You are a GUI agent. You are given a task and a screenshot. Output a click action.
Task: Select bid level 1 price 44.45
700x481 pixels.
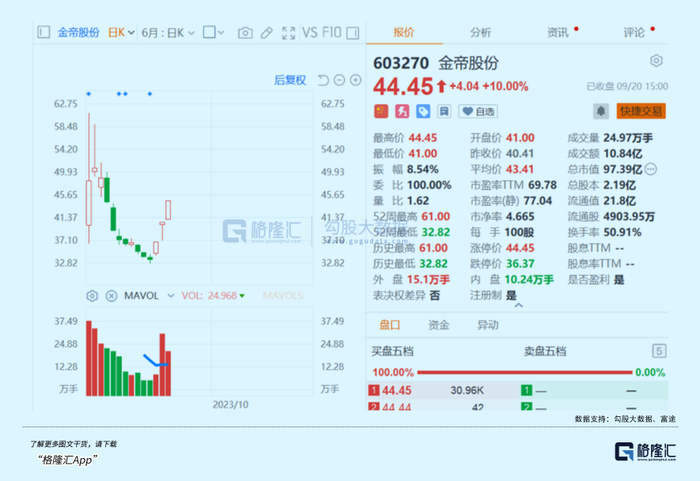[x=396, y=390]
